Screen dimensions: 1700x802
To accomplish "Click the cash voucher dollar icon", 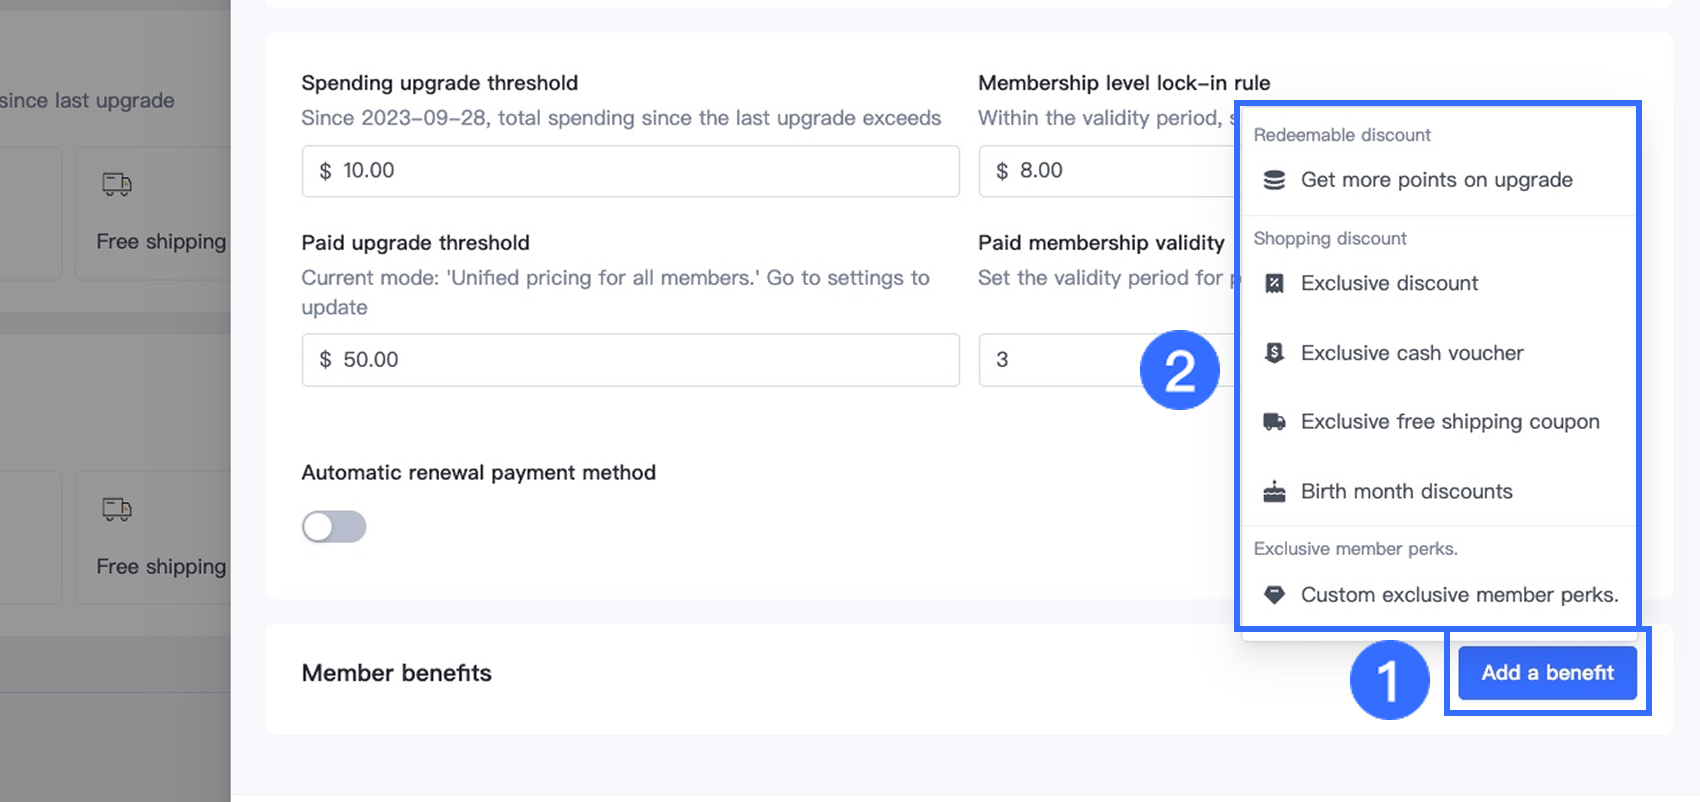I will 1274,353.
